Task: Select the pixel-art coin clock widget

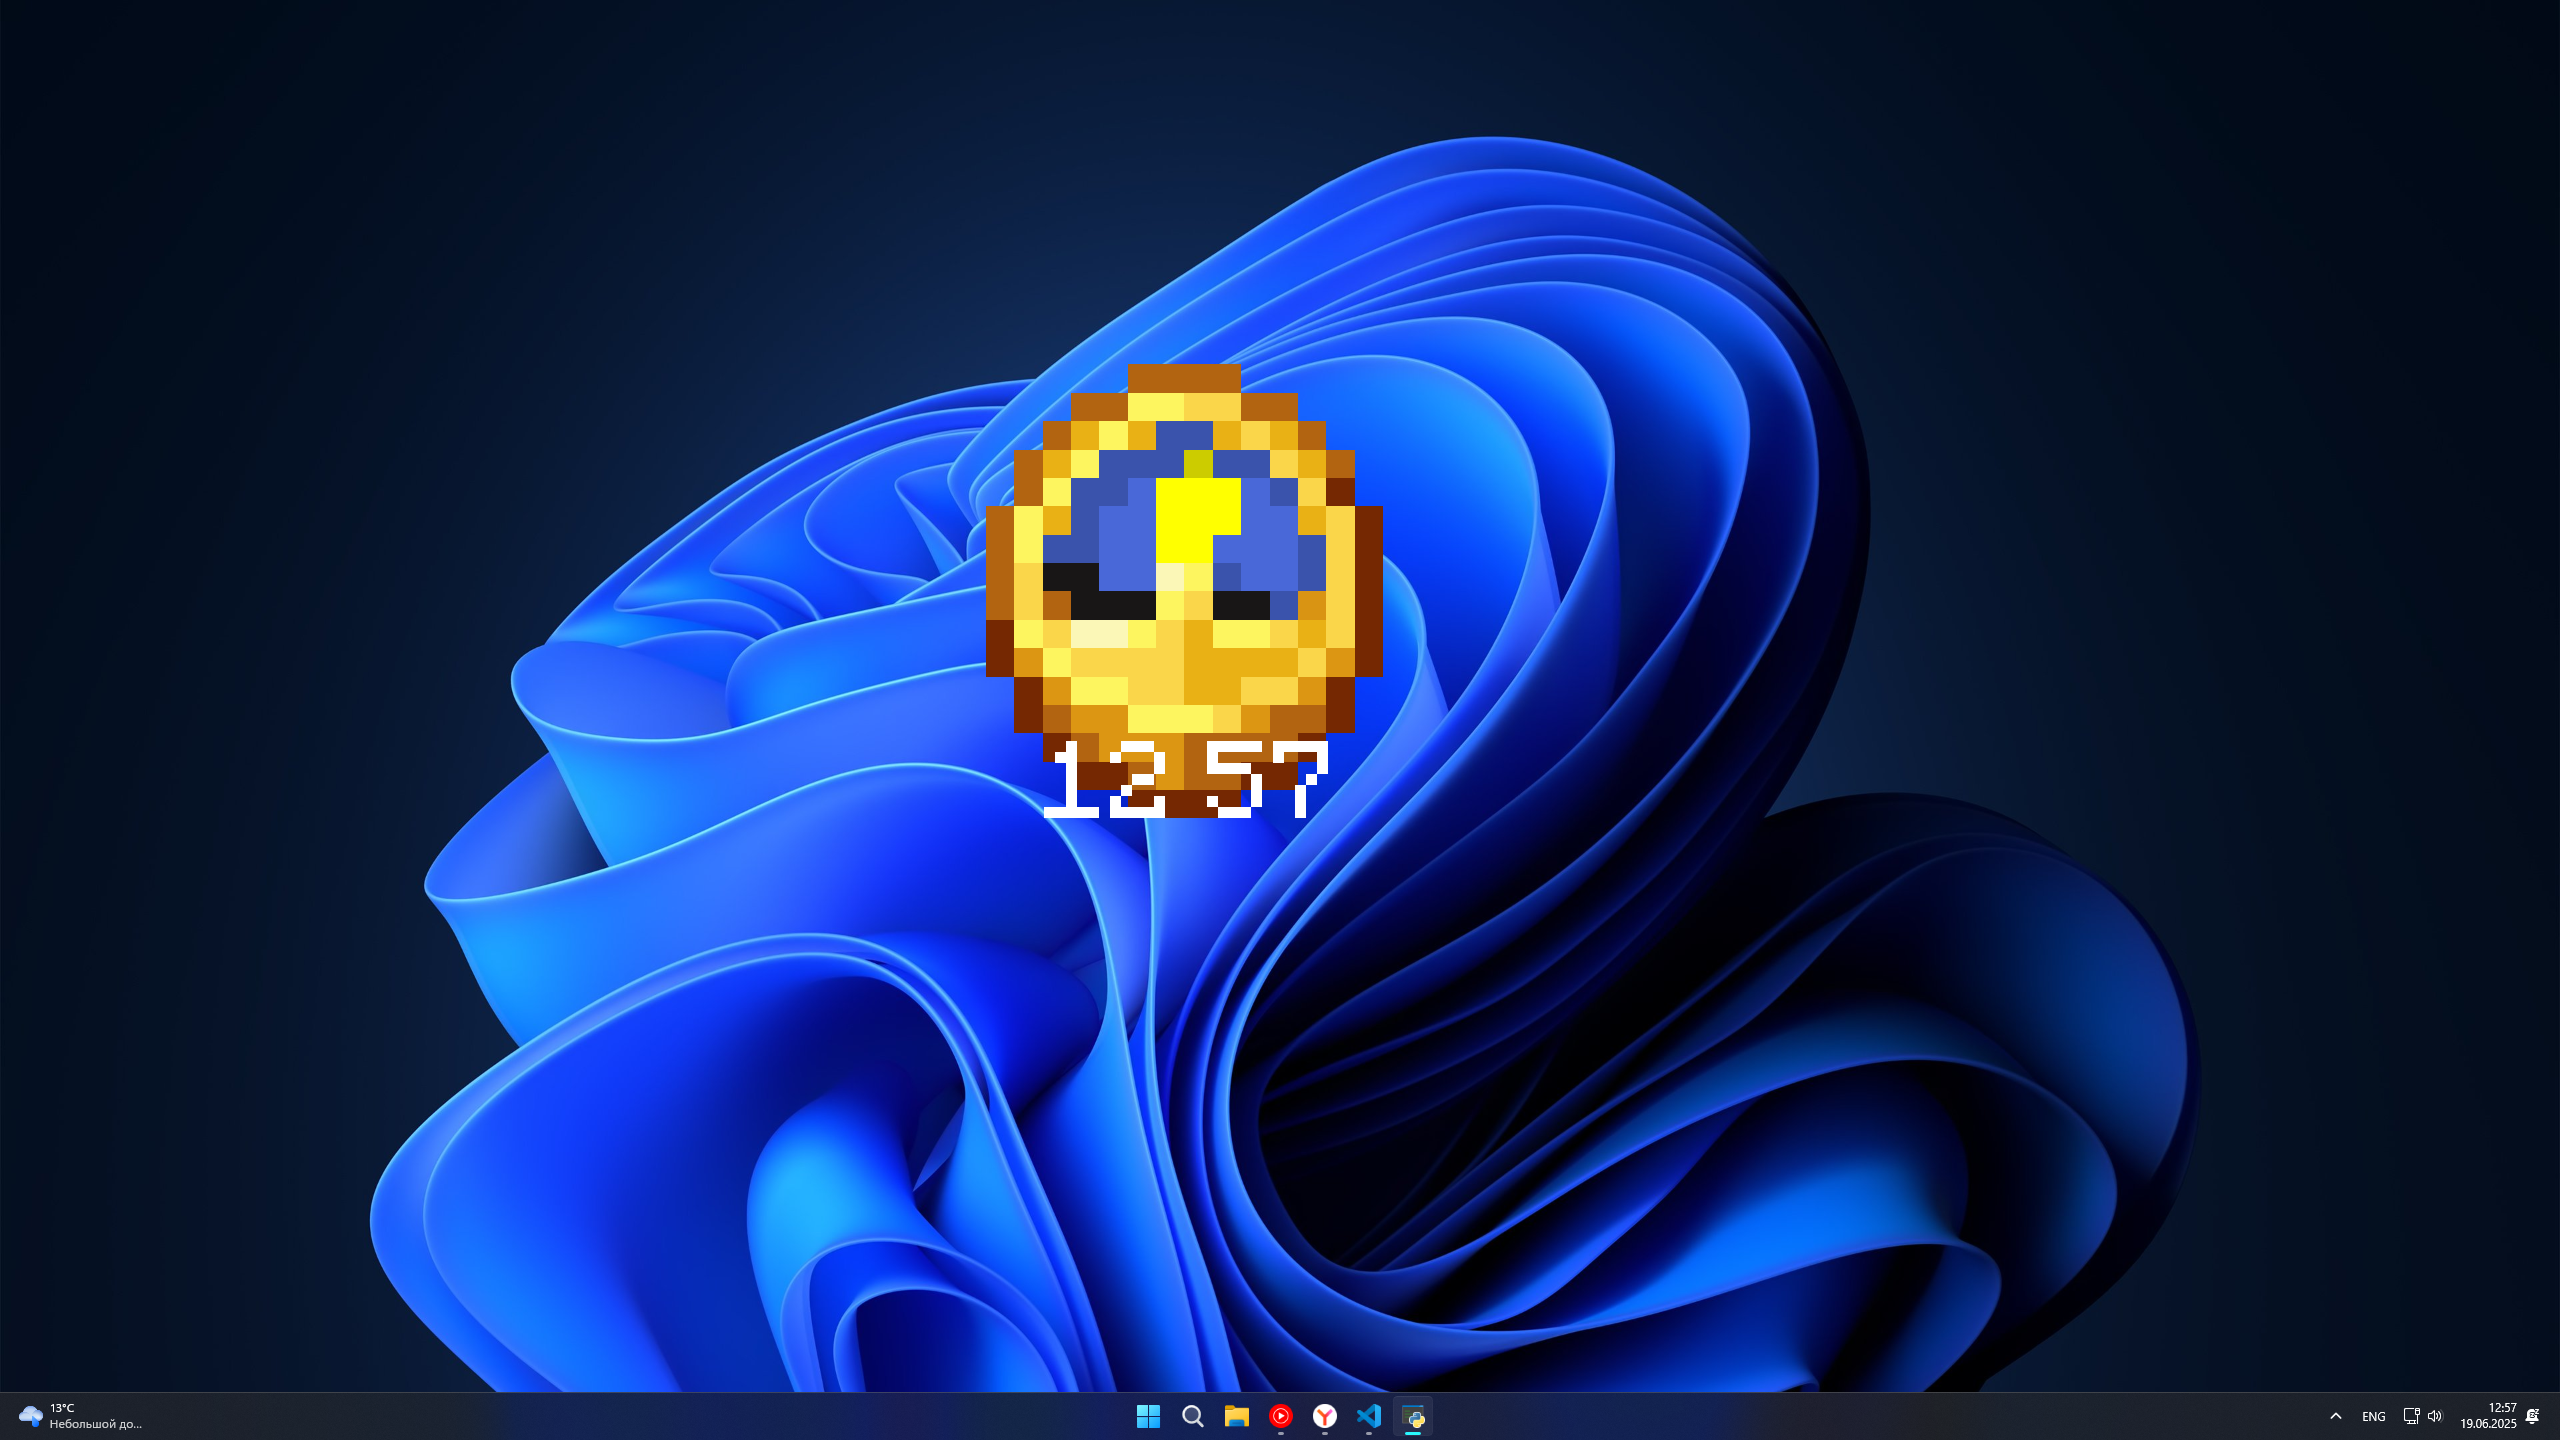Action: pyautogui.click(x=1185, y=560)
